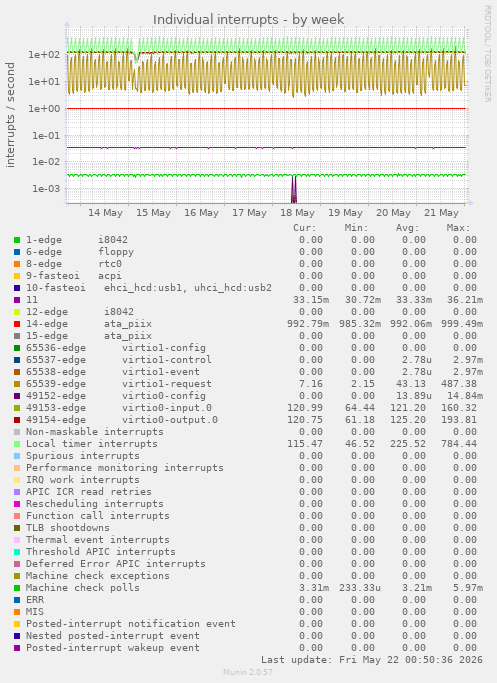Viewport: 497px width, 683px height.
Task: Click the TLB shootdowns legend entry
Action: pyautogui.click(x=68, y=527)
